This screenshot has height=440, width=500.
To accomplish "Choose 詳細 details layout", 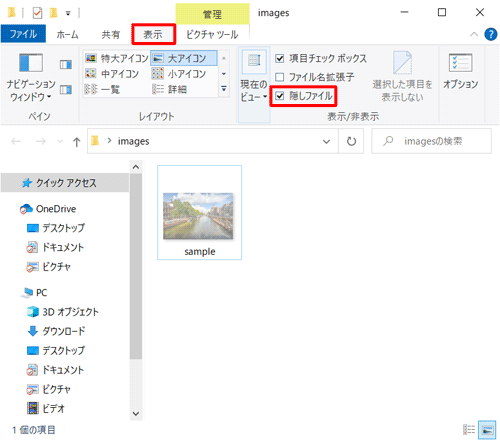I will (169, 89).
